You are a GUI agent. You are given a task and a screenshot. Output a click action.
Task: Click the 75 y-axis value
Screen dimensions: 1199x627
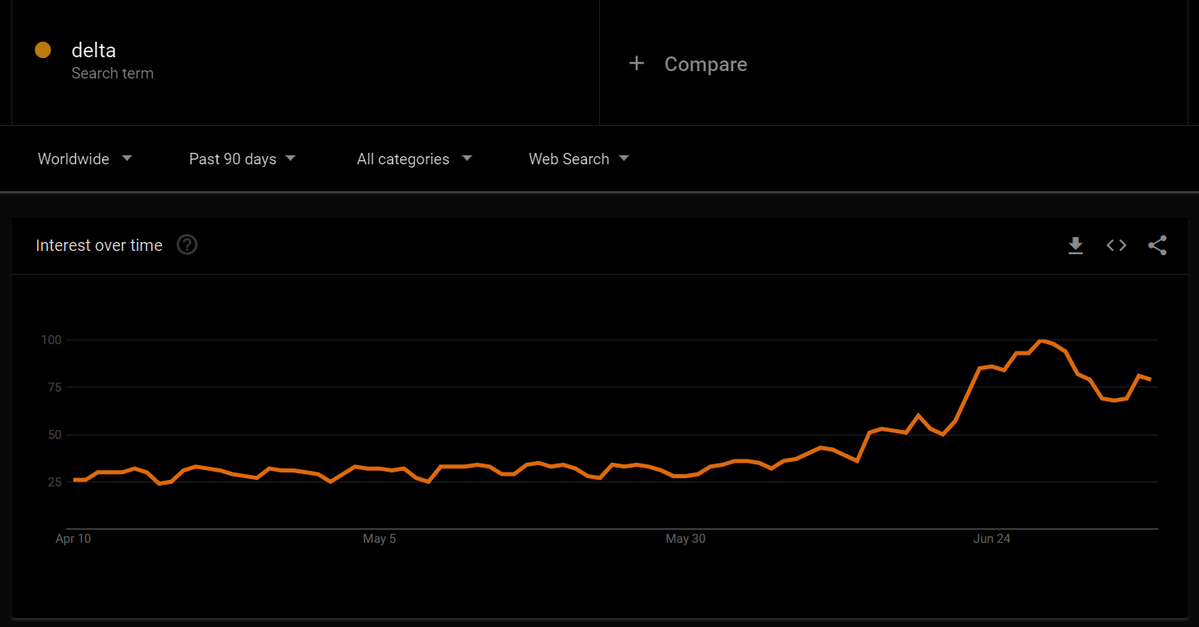(x=54, y=387)
